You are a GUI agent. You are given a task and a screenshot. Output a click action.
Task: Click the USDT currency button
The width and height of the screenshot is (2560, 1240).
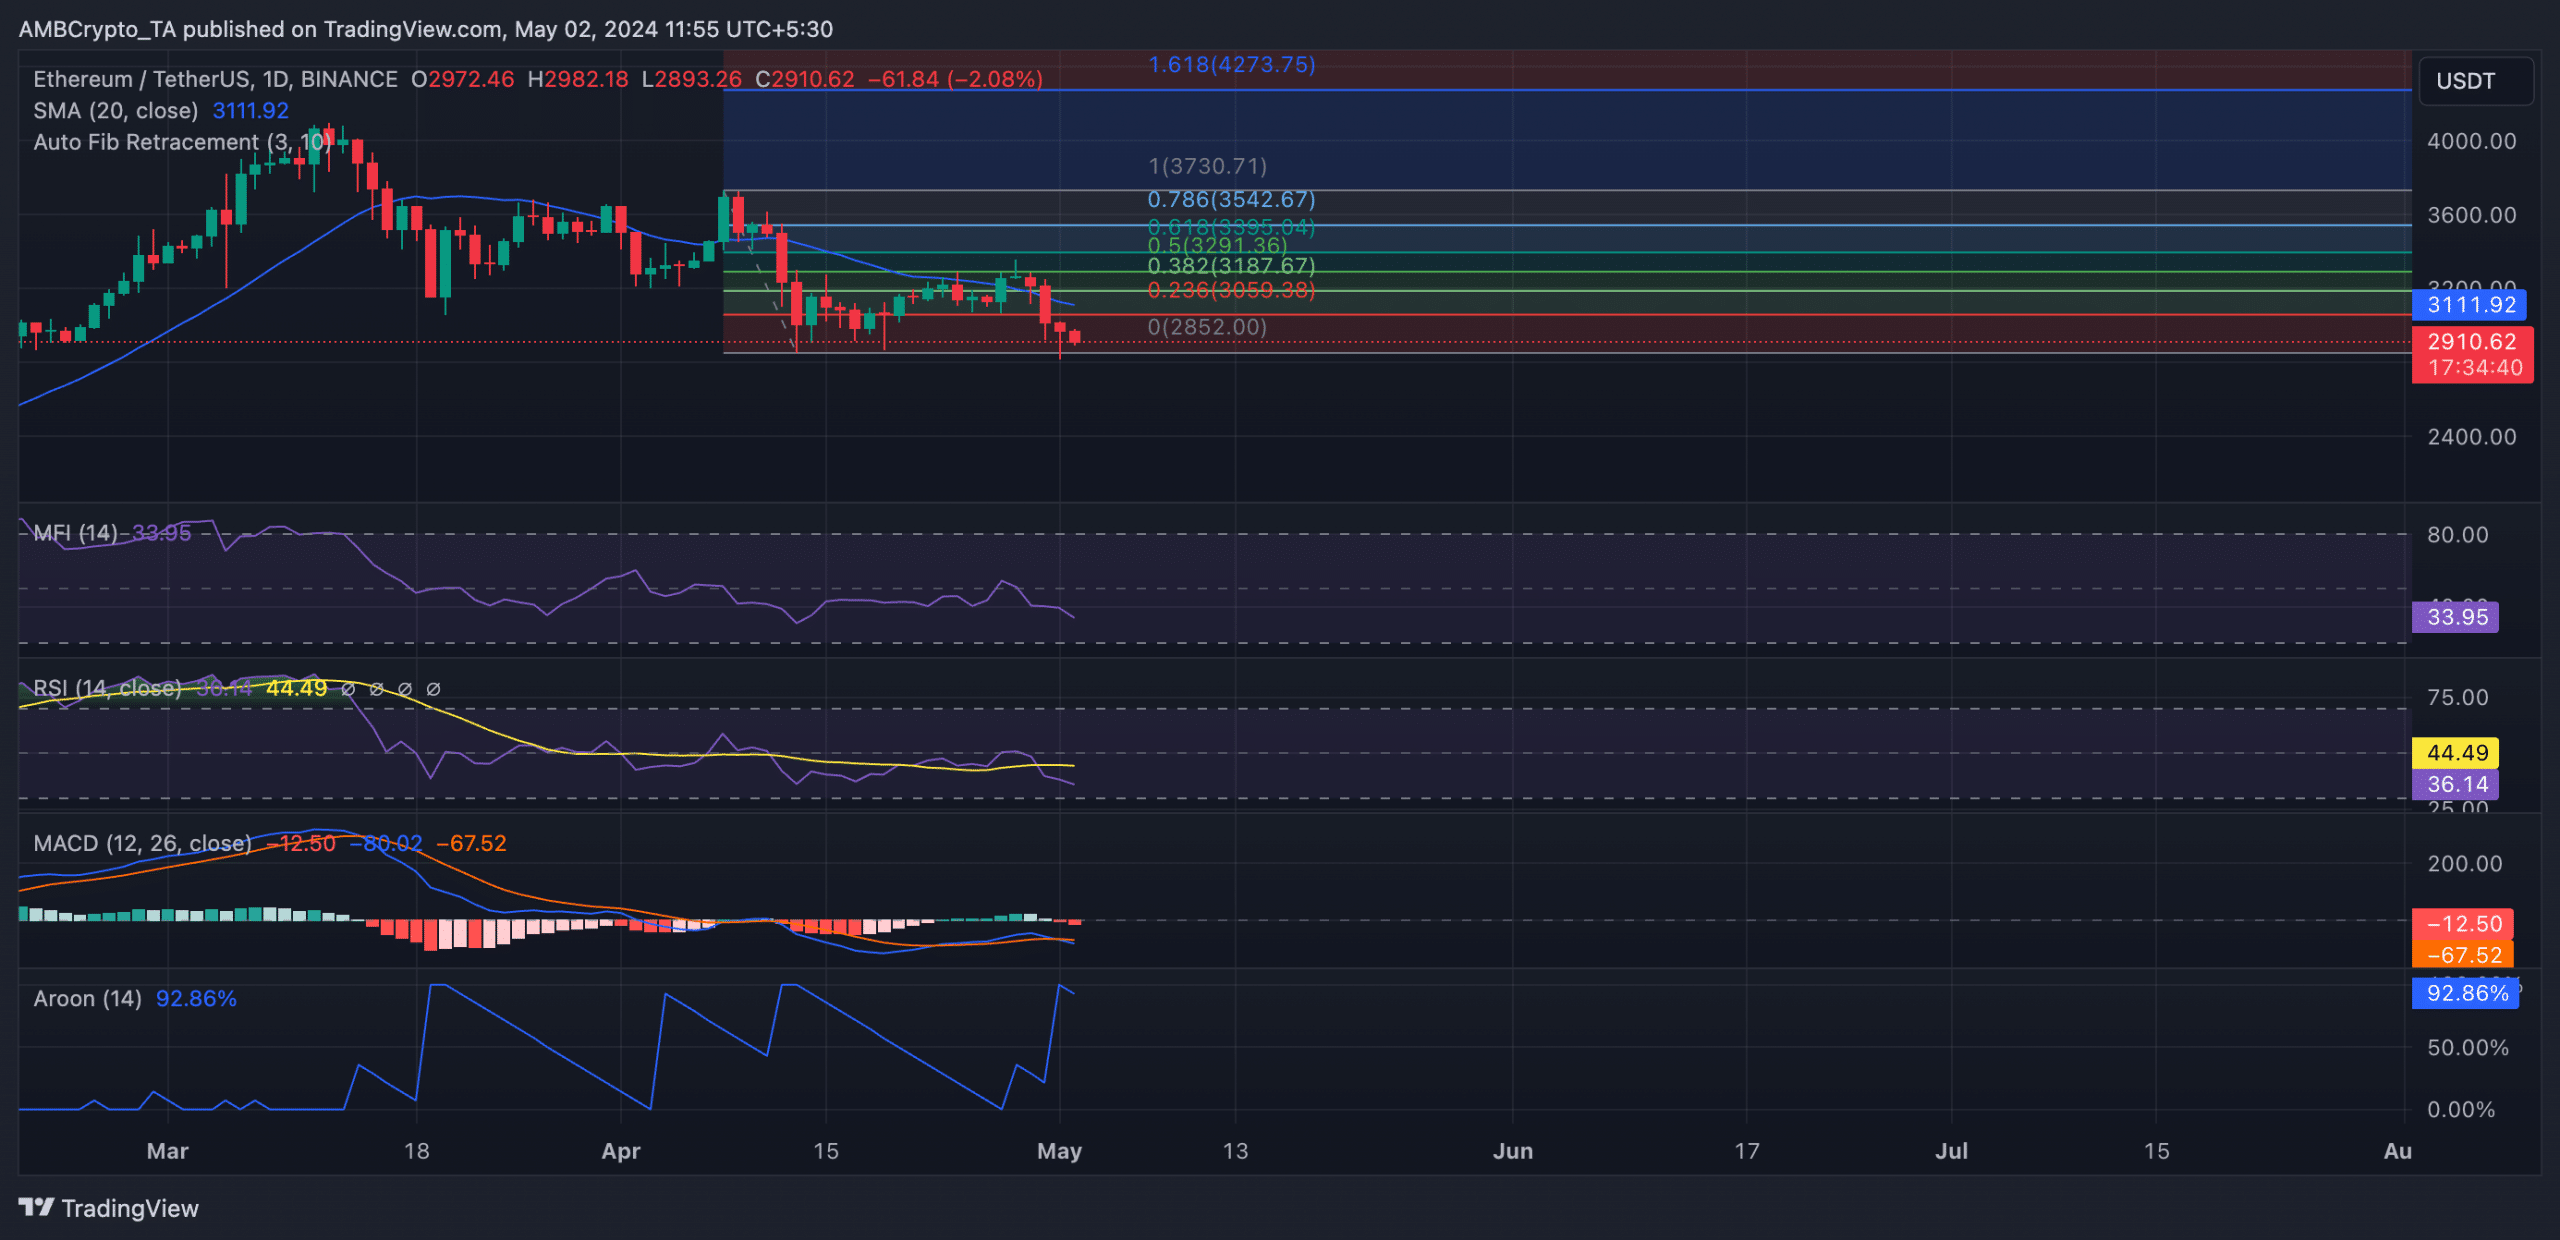point(2475,81)
